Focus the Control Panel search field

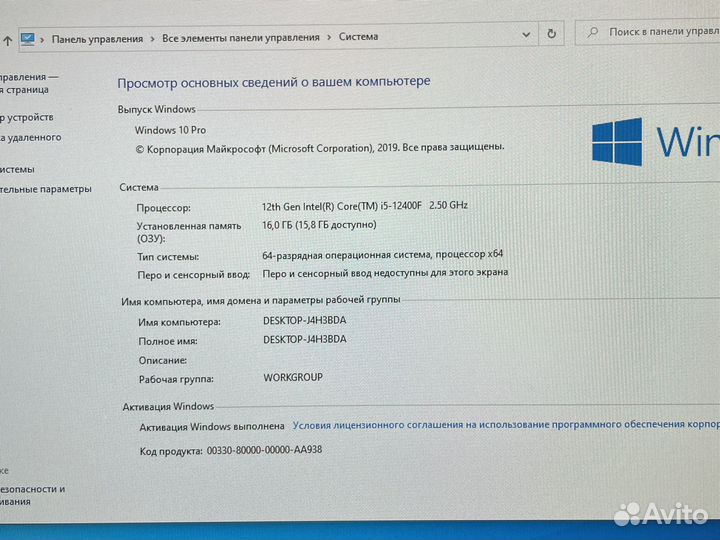pos(647,32)
